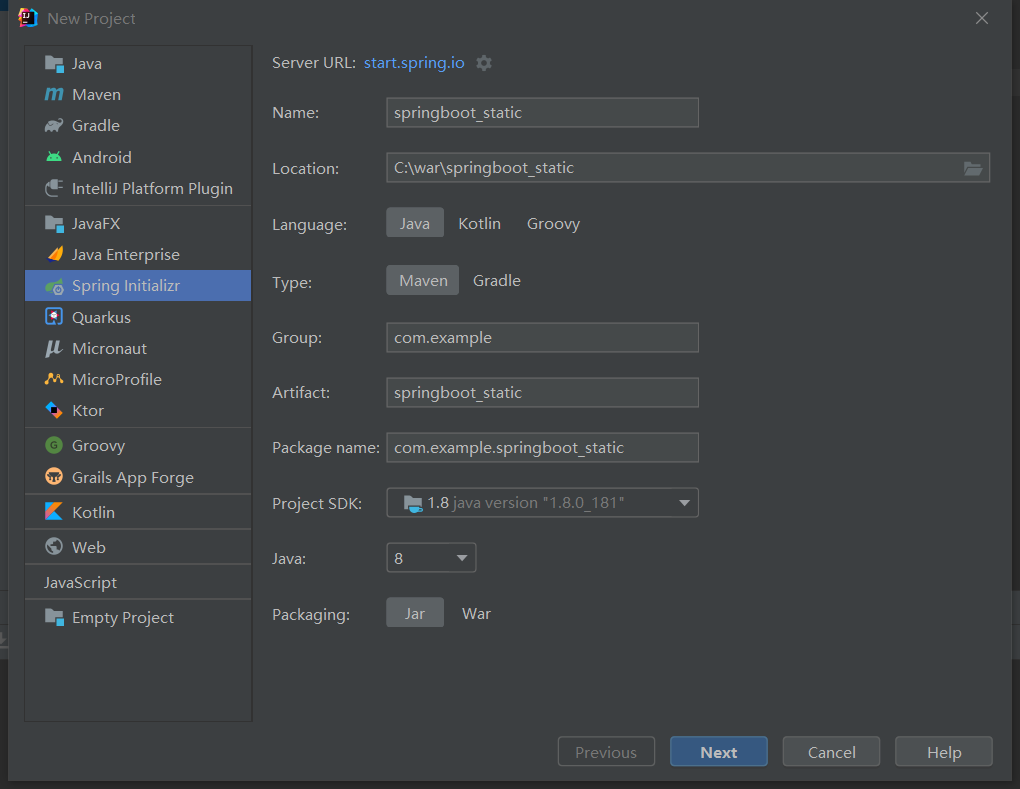This screenshot has width=1020, height=789.
Task: Open the Java version dropdown
Action: [431, 558]
